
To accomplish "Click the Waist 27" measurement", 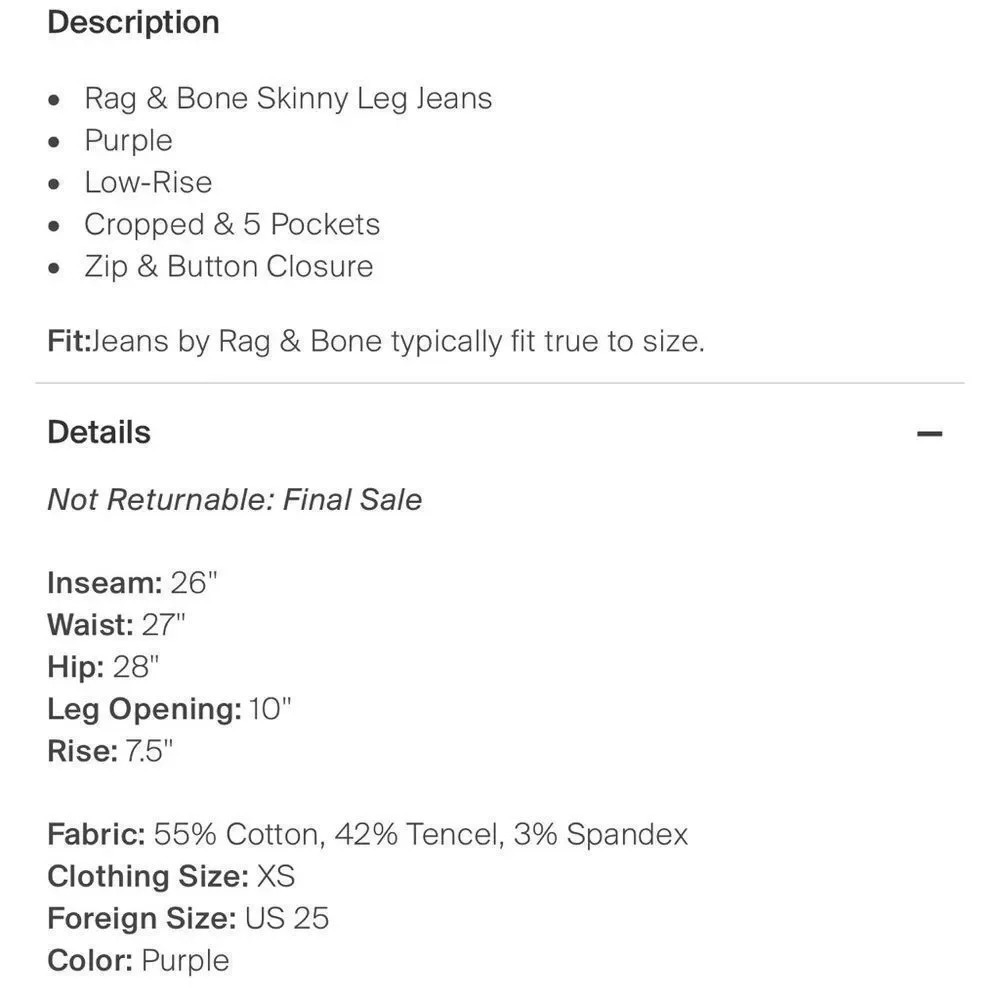I will [x=116, y=625].
